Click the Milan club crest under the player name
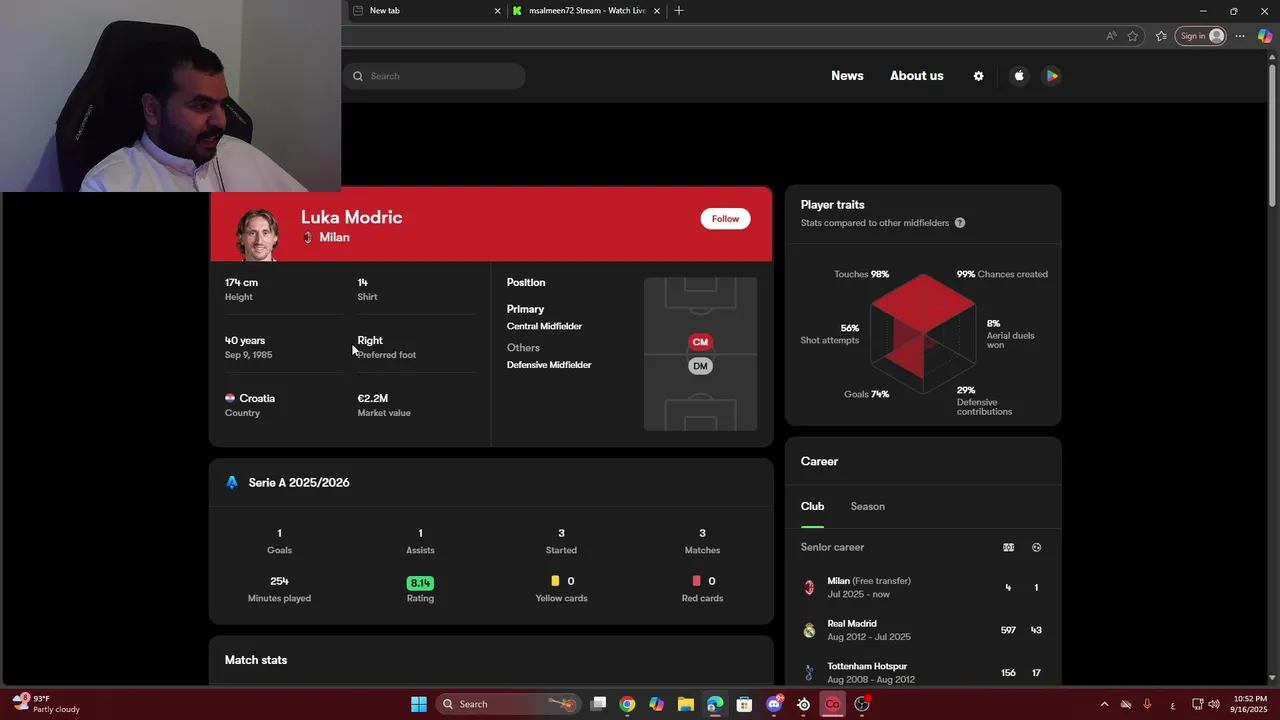The image size is (1280, 720). coord(308,238)
